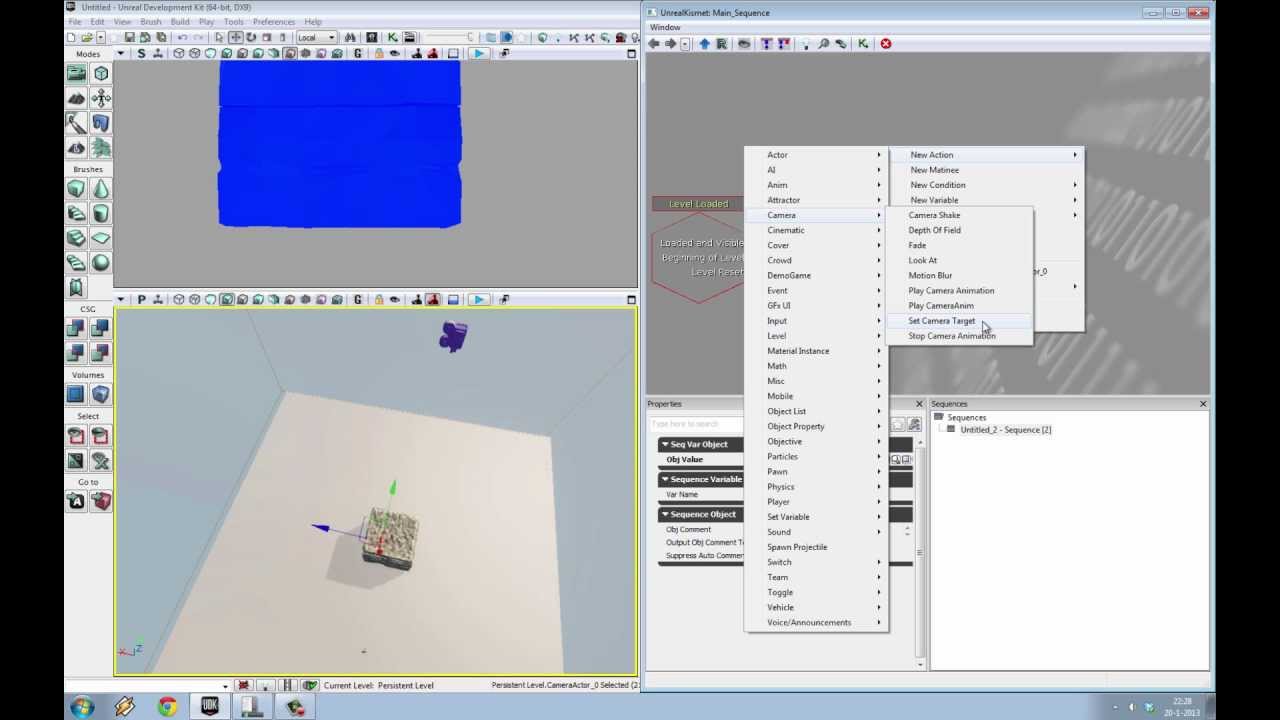Toggle realtime mode S in top viewport
The image size is (1280, 720).
tap(141, 53)
